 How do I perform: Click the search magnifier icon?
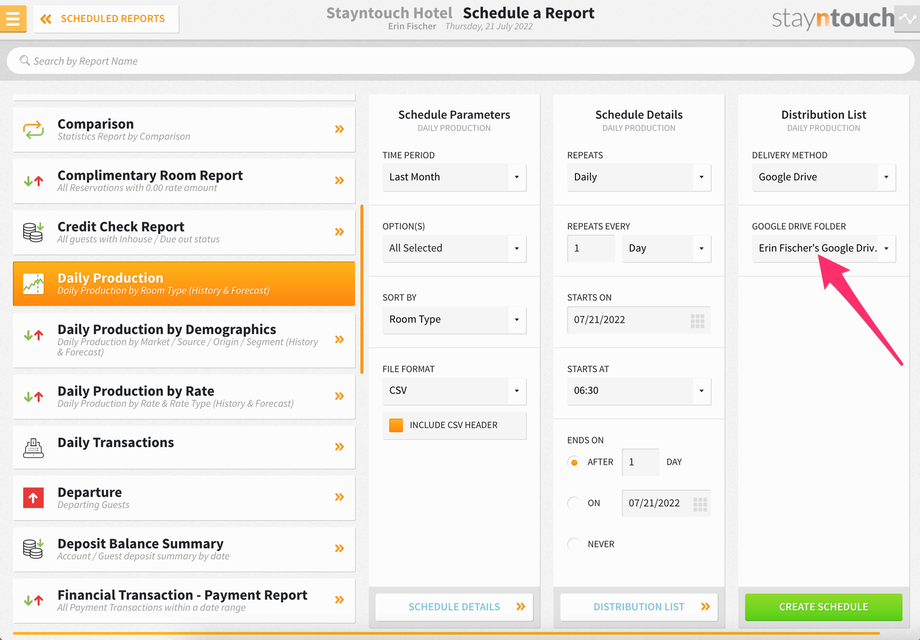[x=25, y=60]
